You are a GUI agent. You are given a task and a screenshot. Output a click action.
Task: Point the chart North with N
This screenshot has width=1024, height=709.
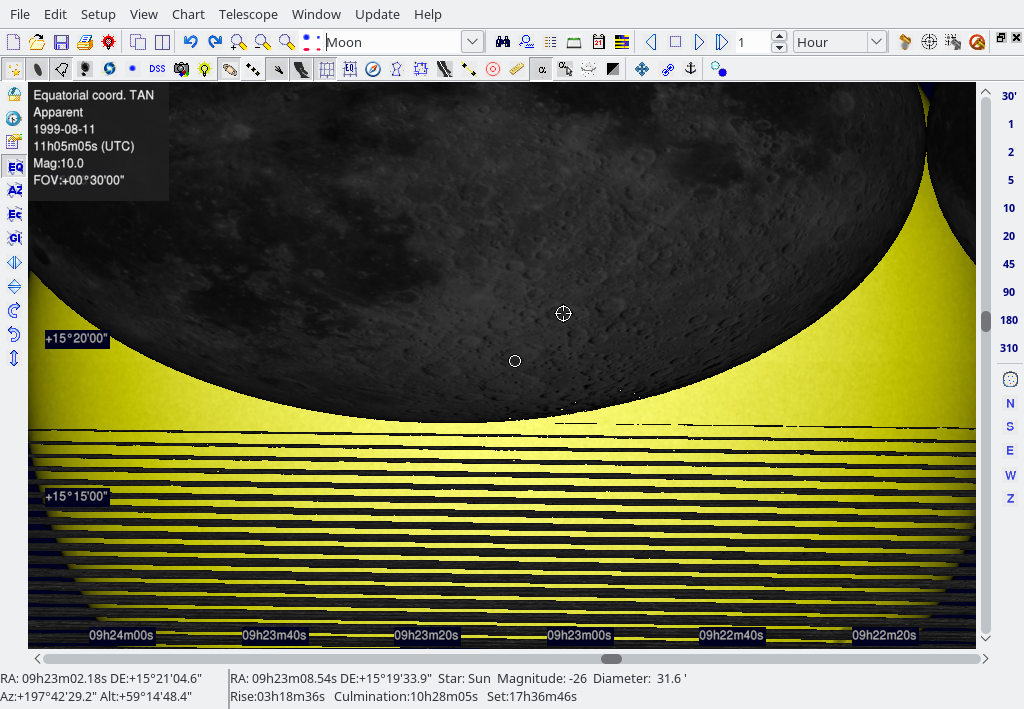click(x=1010, y=403)
